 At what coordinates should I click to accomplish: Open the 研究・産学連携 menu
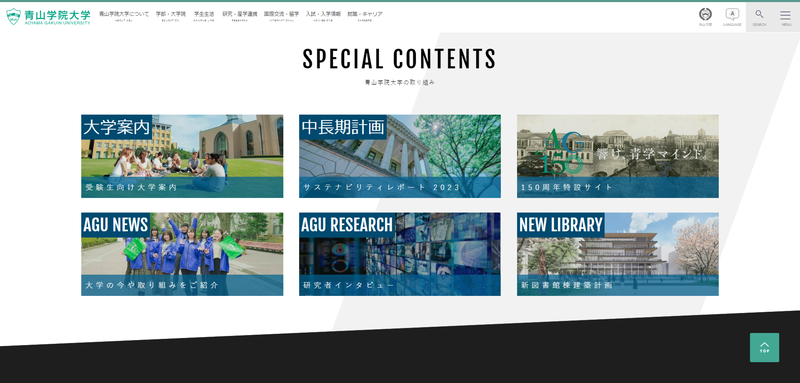click(240, 16)
